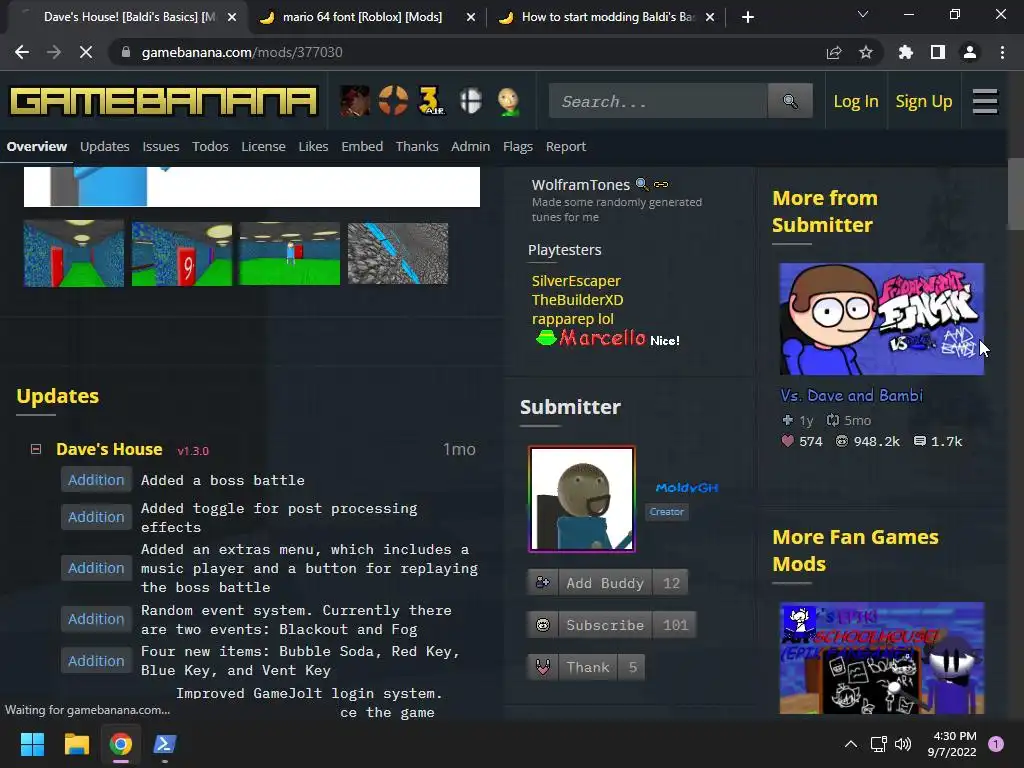Open Marcello's profile link
The height and width of the screenshot is (768, 1024).
(602, 338)
